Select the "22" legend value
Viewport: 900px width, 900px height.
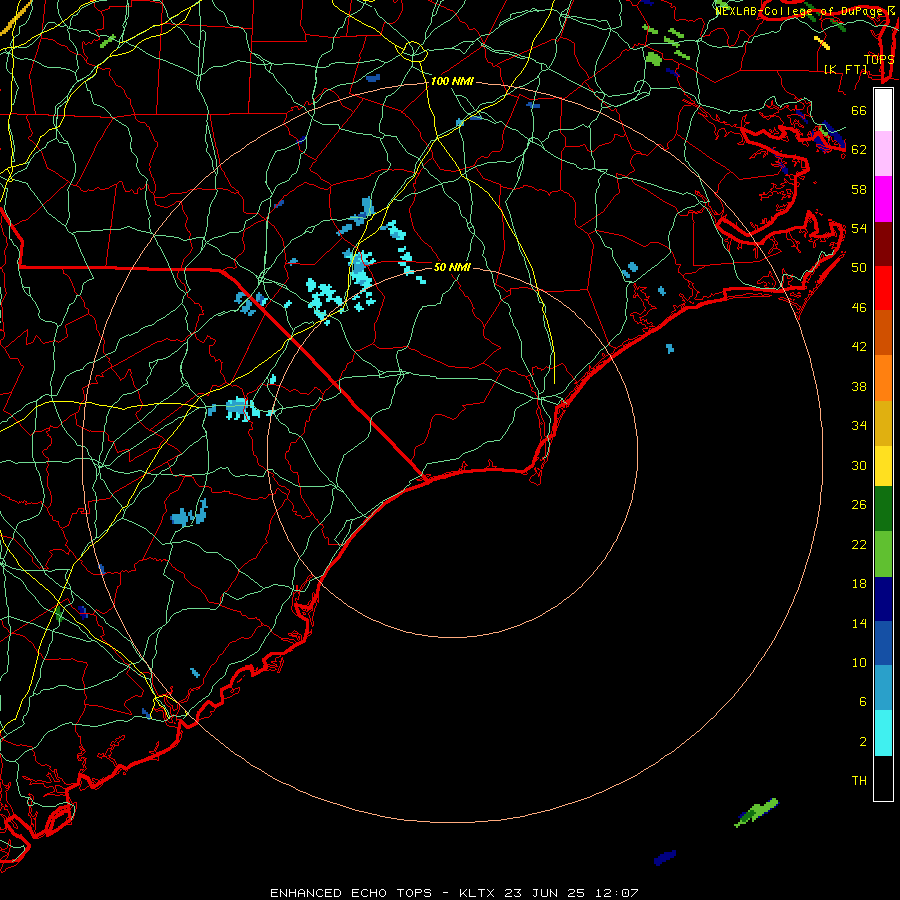point(859,544)
